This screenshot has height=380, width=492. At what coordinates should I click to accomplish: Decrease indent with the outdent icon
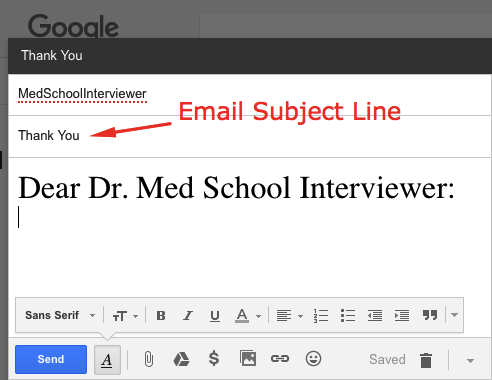[375, 315]
